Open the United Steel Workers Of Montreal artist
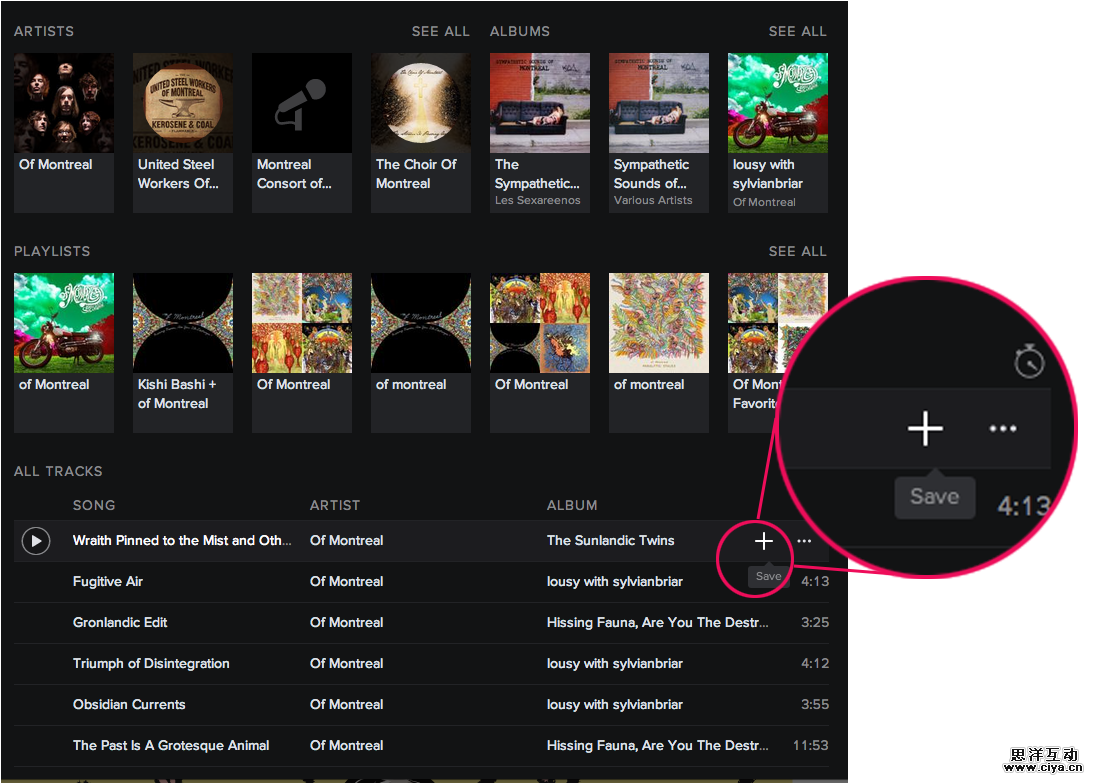The image size is (1112, 783). [x=182, y=104]
